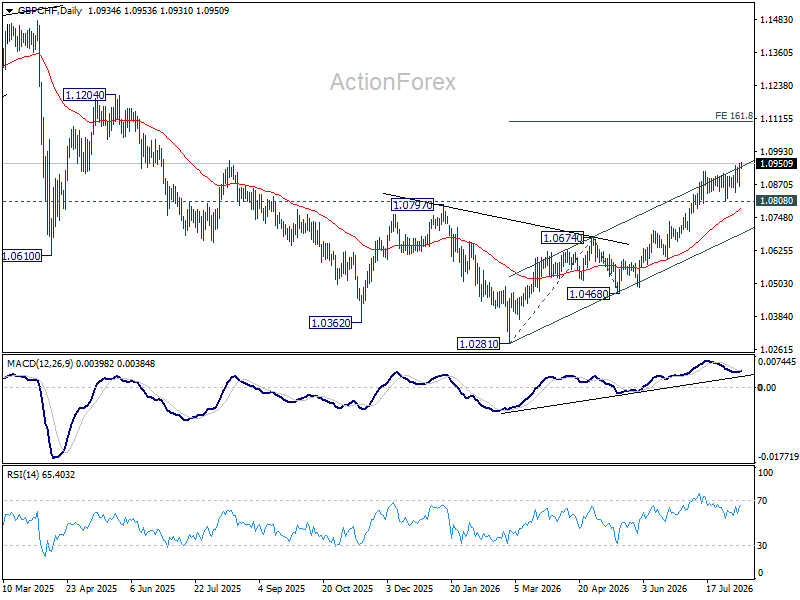
Task: Click the 10 Mar 2025 date label
Action: point(29,588)
